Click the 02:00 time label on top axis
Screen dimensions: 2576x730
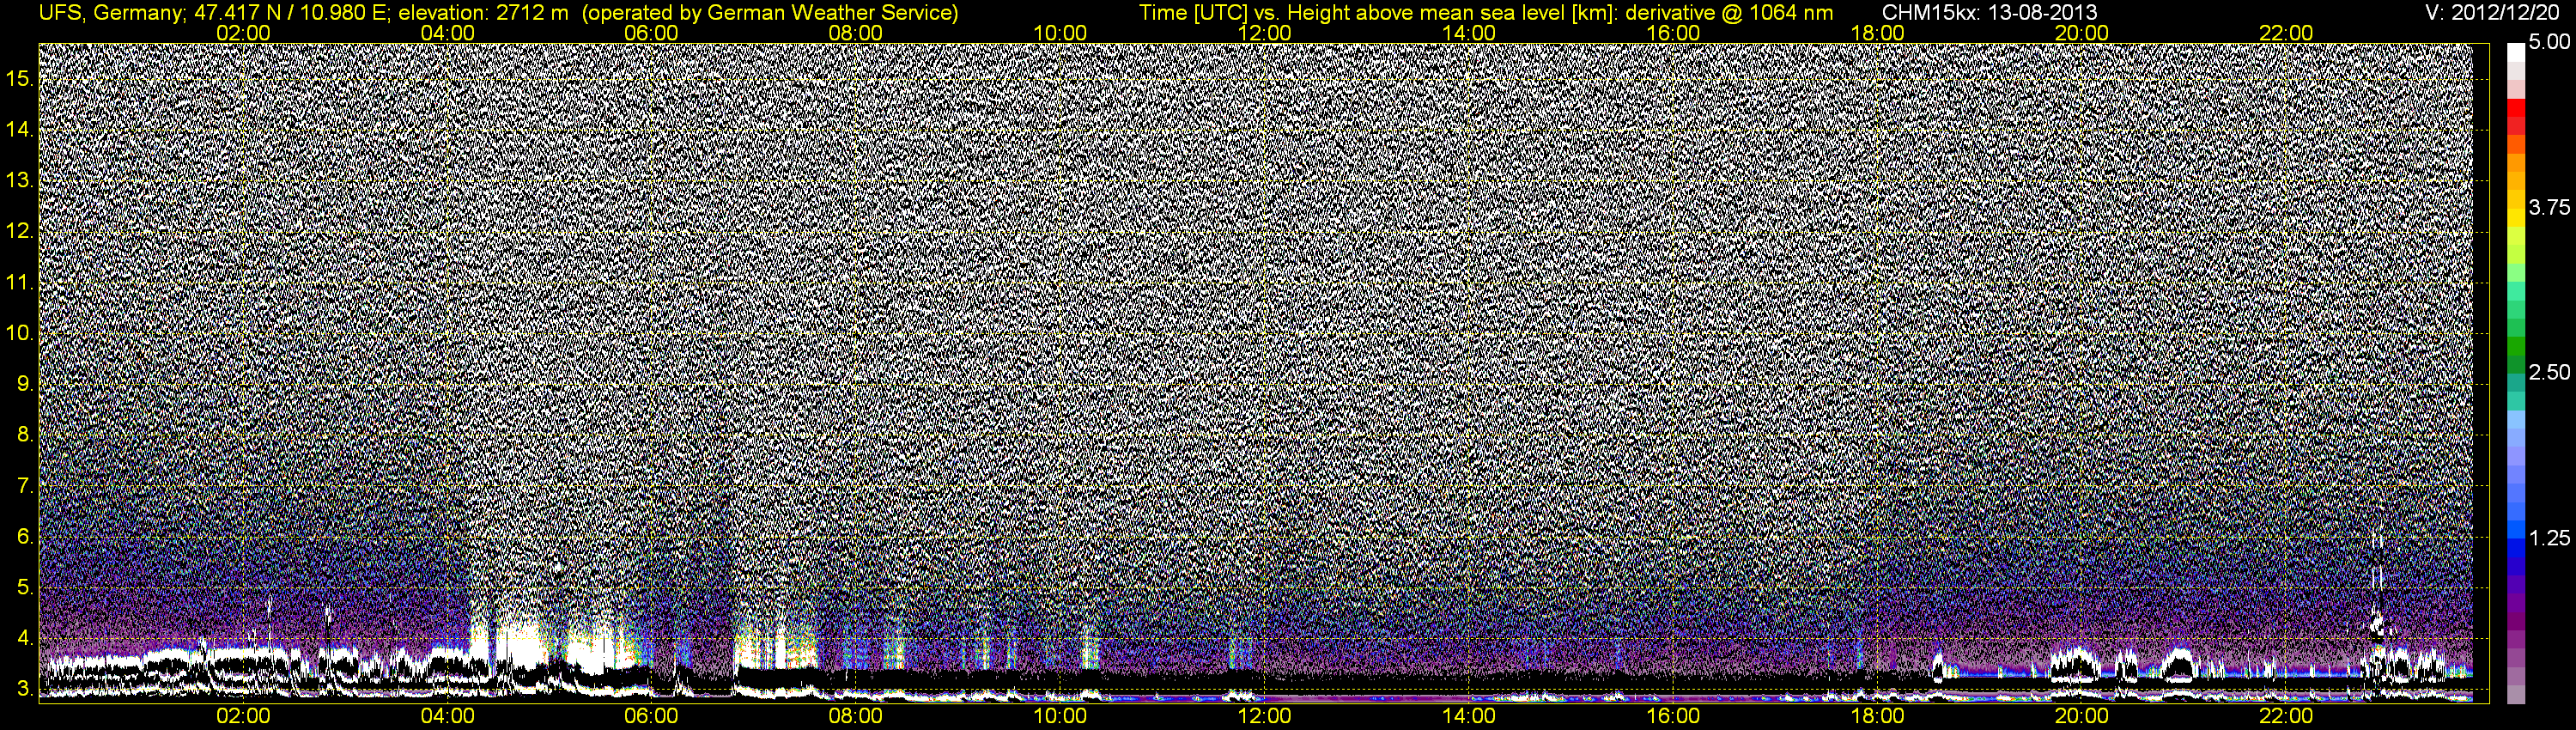pyautogui.click(x=243, y=33)
